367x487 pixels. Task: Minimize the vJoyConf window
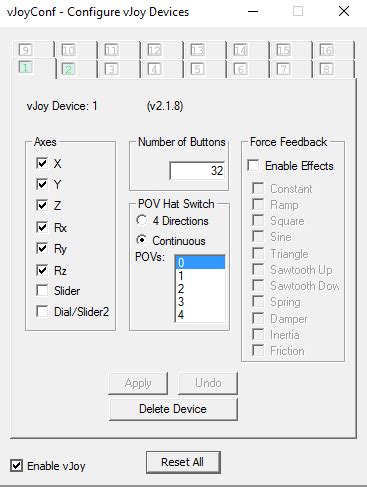[253, 11]
